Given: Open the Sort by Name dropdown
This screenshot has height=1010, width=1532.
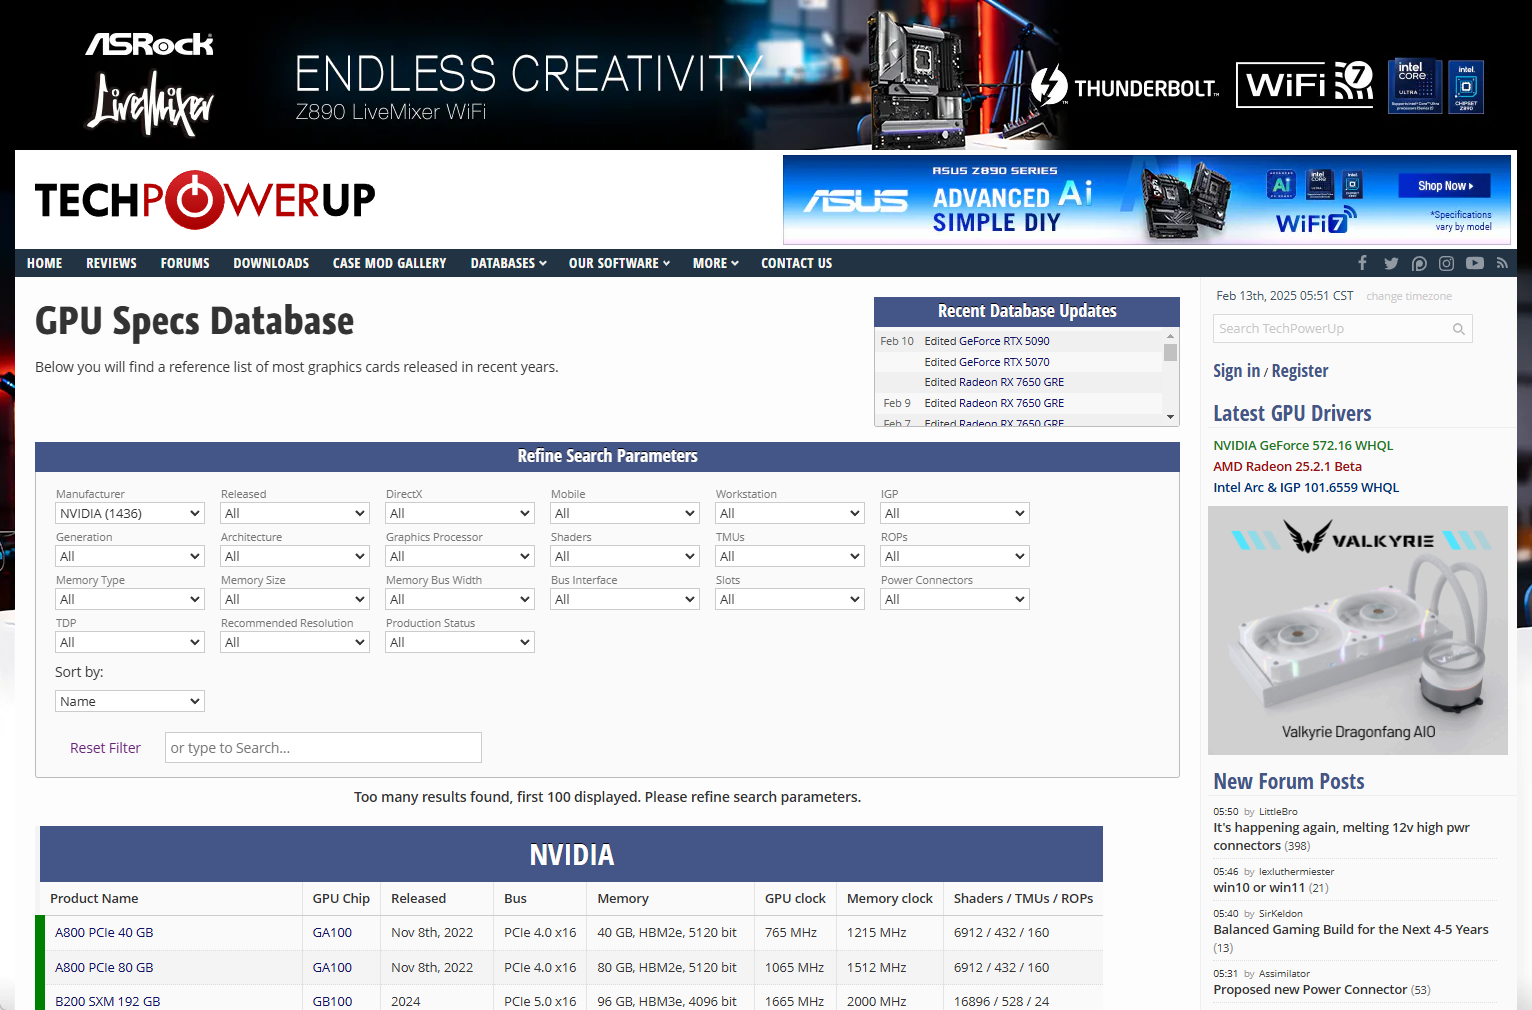Looking at the screenshot, I should coord(130,701).
